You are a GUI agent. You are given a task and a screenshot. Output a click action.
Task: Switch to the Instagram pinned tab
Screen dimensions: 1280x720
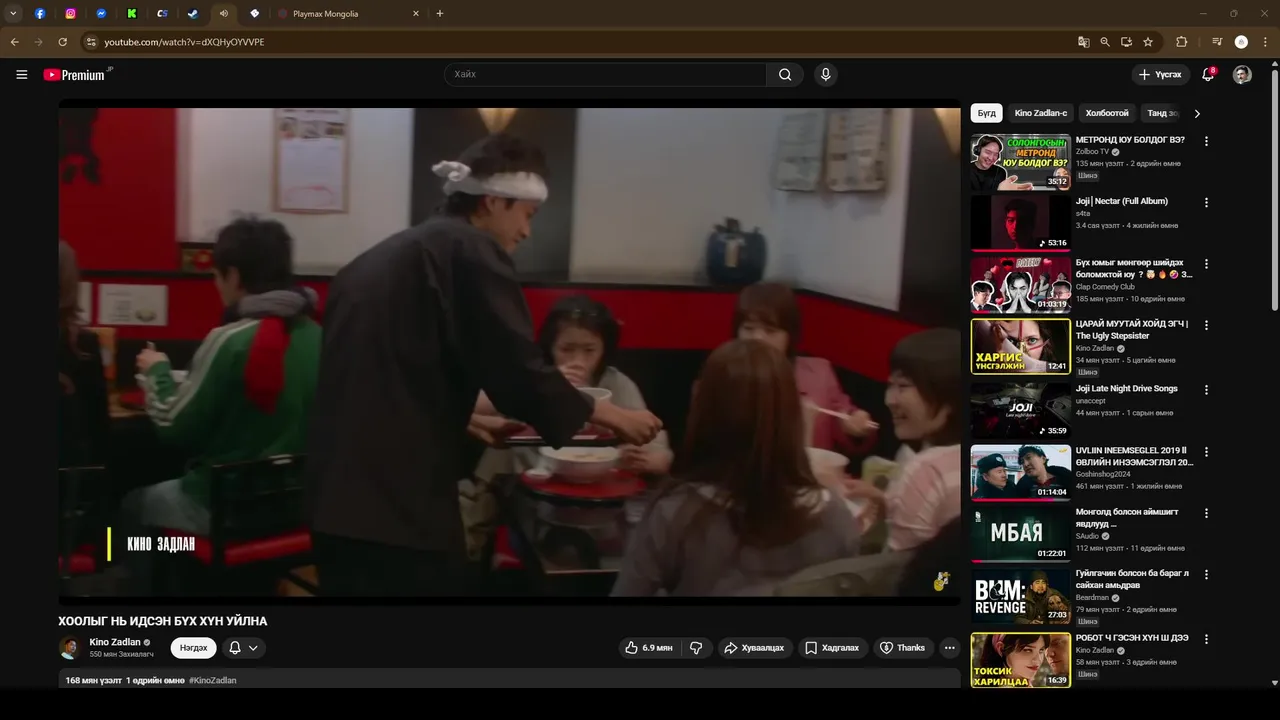[x=70, y=14]
